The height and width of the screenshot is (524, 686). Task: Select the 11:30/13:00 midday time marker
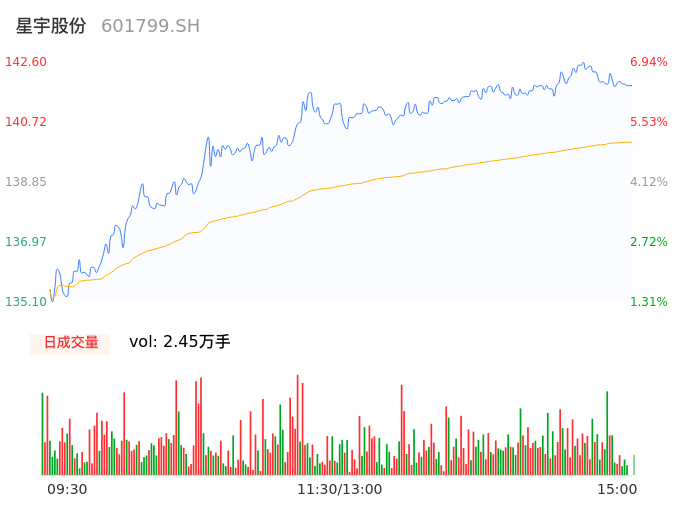[x=339, y=489]
